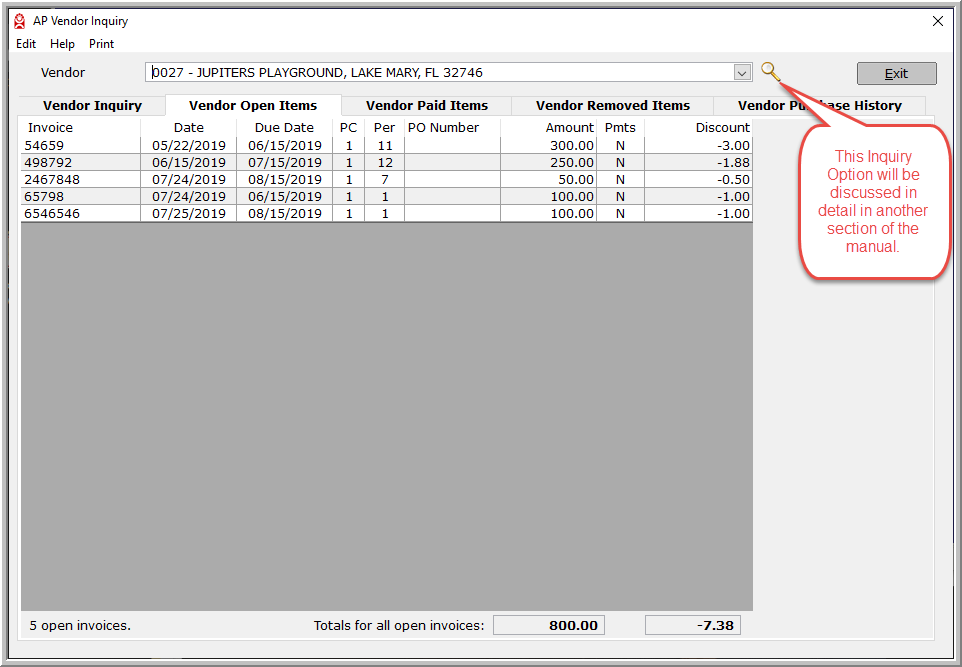Expand the Vendor dropdown arrow

coord(742,73)
